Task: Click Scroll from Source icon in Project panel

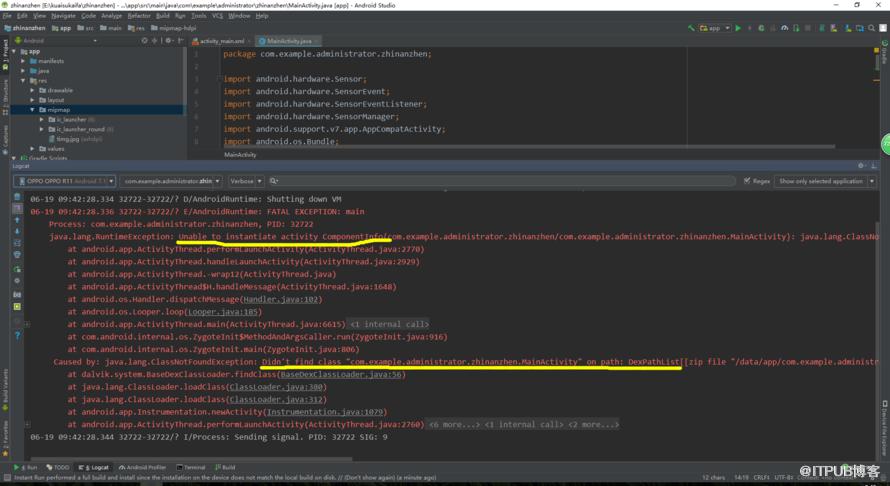Action: click(144, 40)
